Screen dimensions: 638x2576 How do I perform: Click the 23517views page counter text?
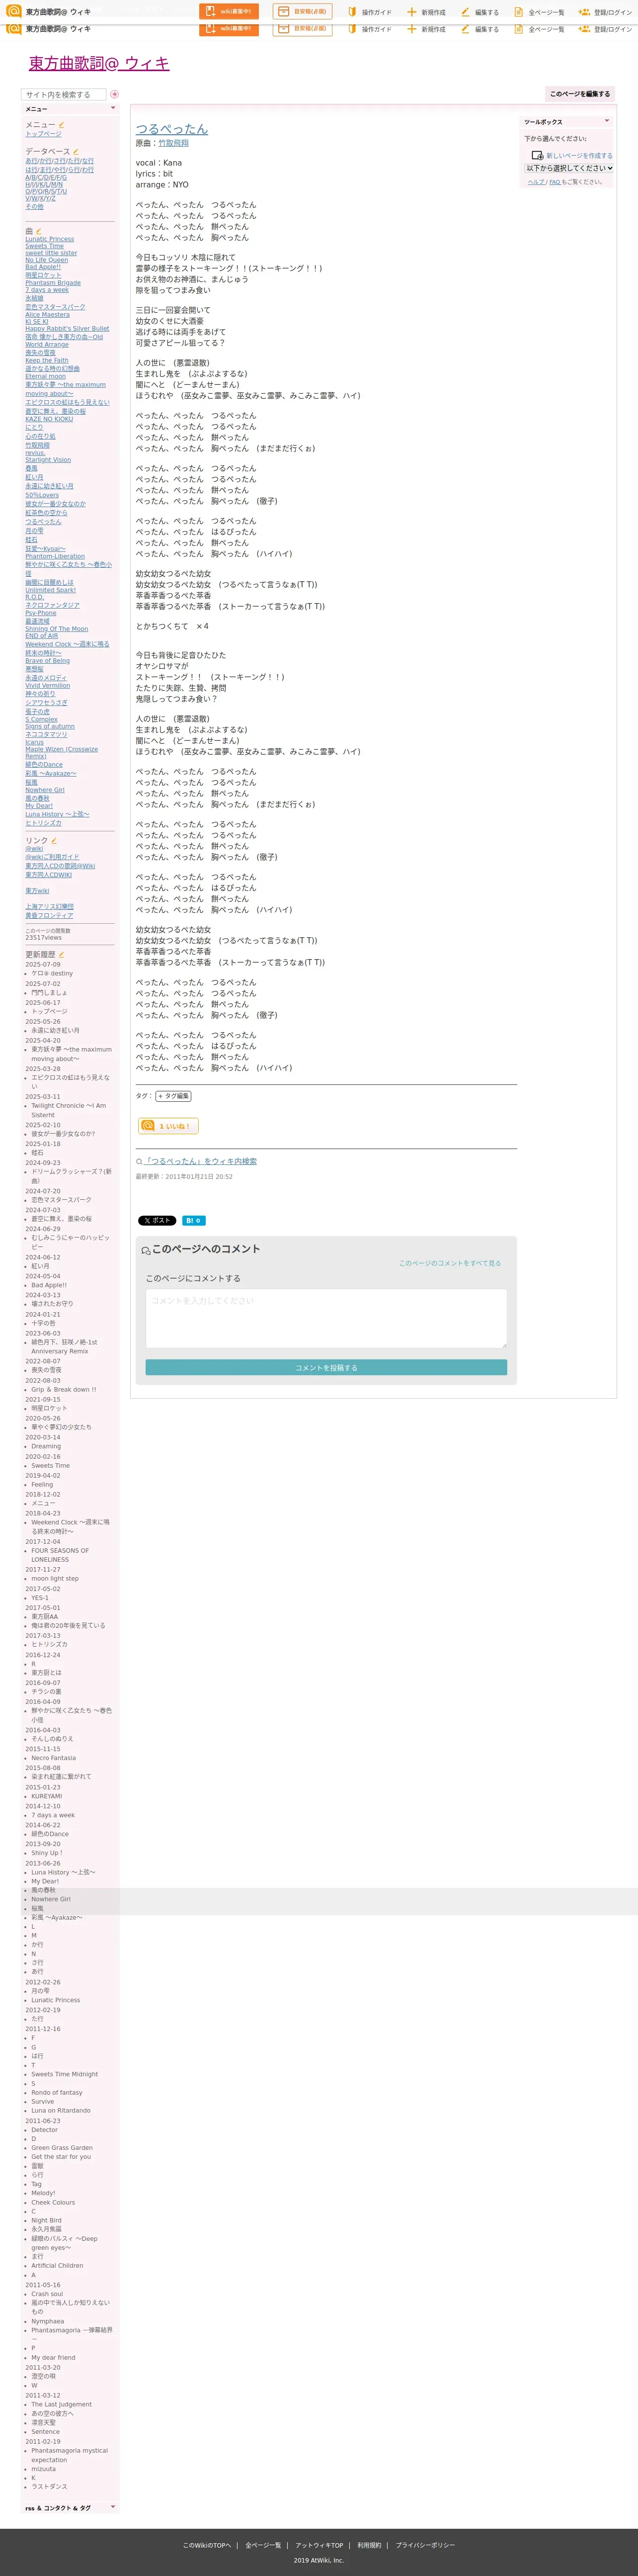pyautogui.click(x=43, y=938)
